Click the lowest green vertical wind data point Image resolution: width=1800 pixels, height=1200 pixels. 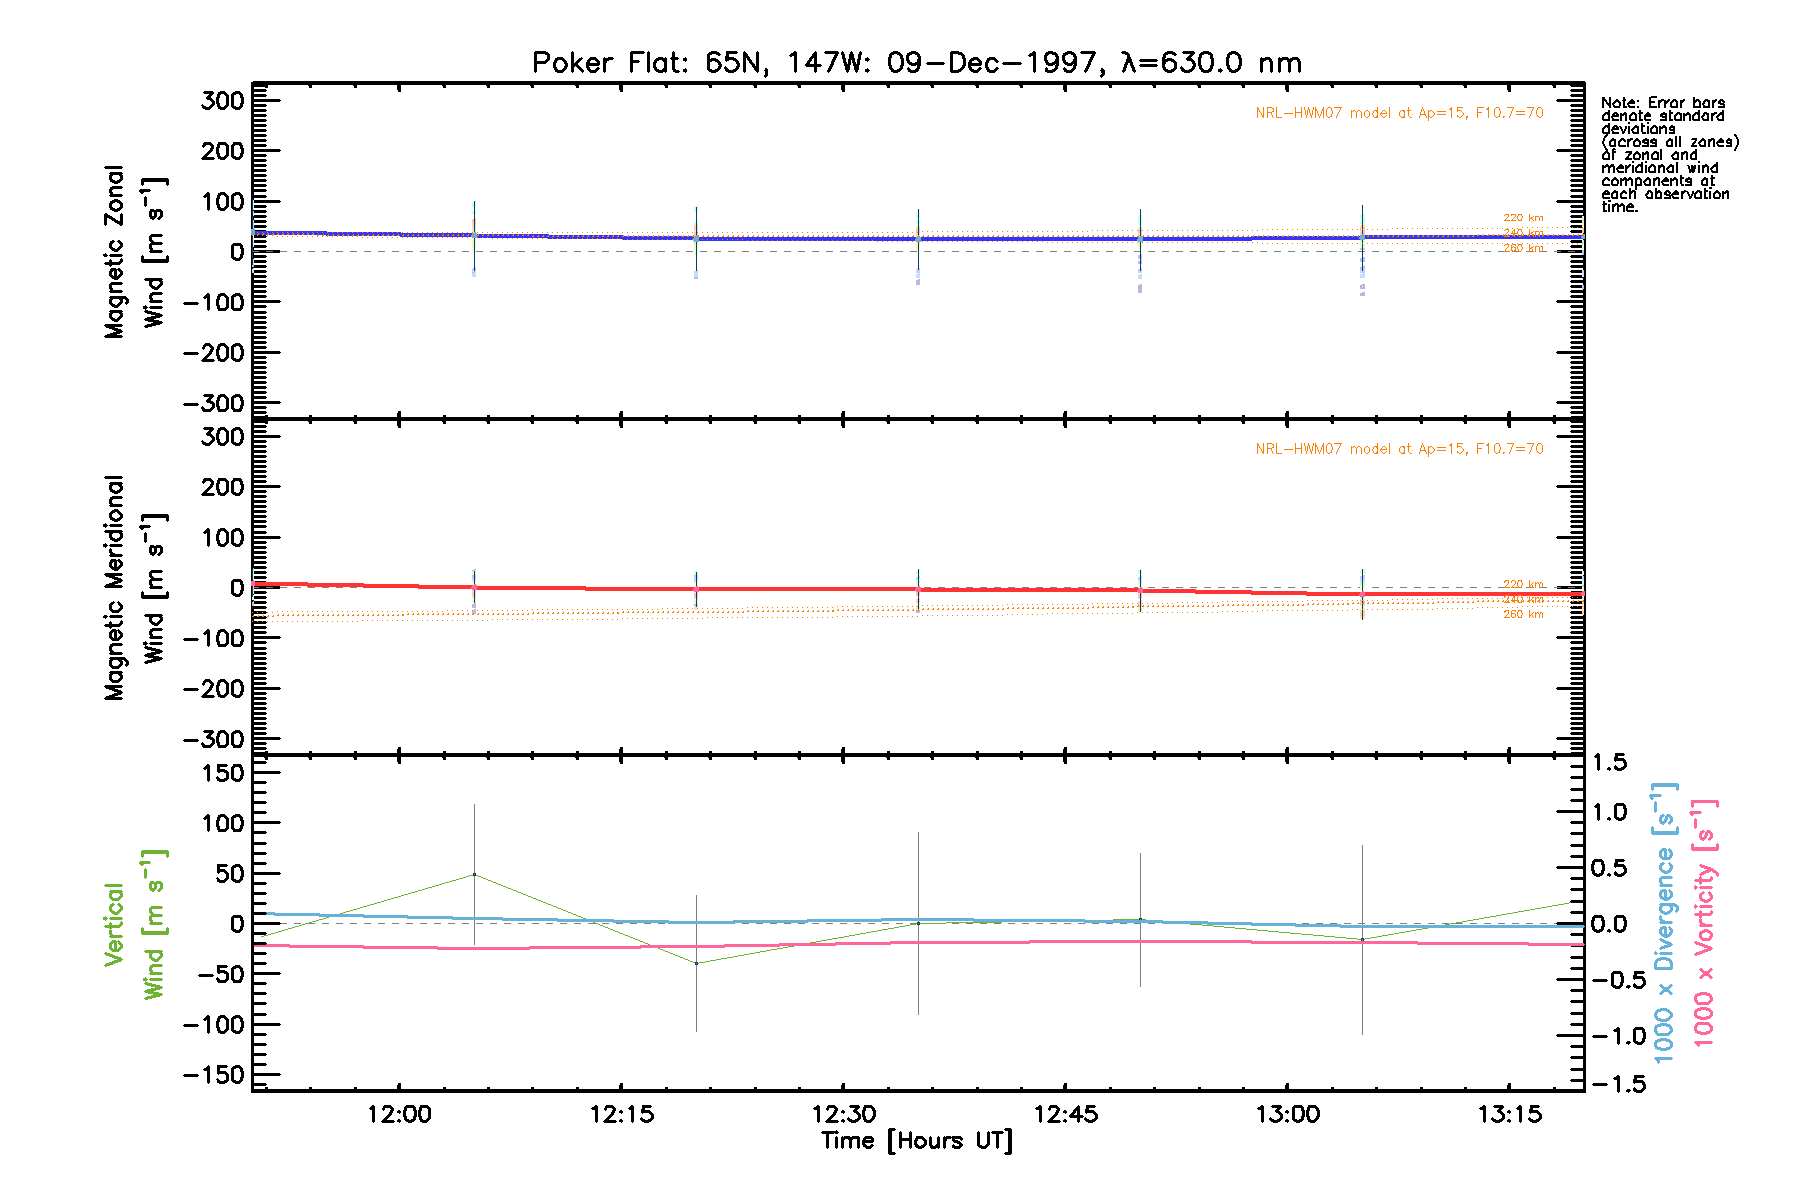pos(696,963)
